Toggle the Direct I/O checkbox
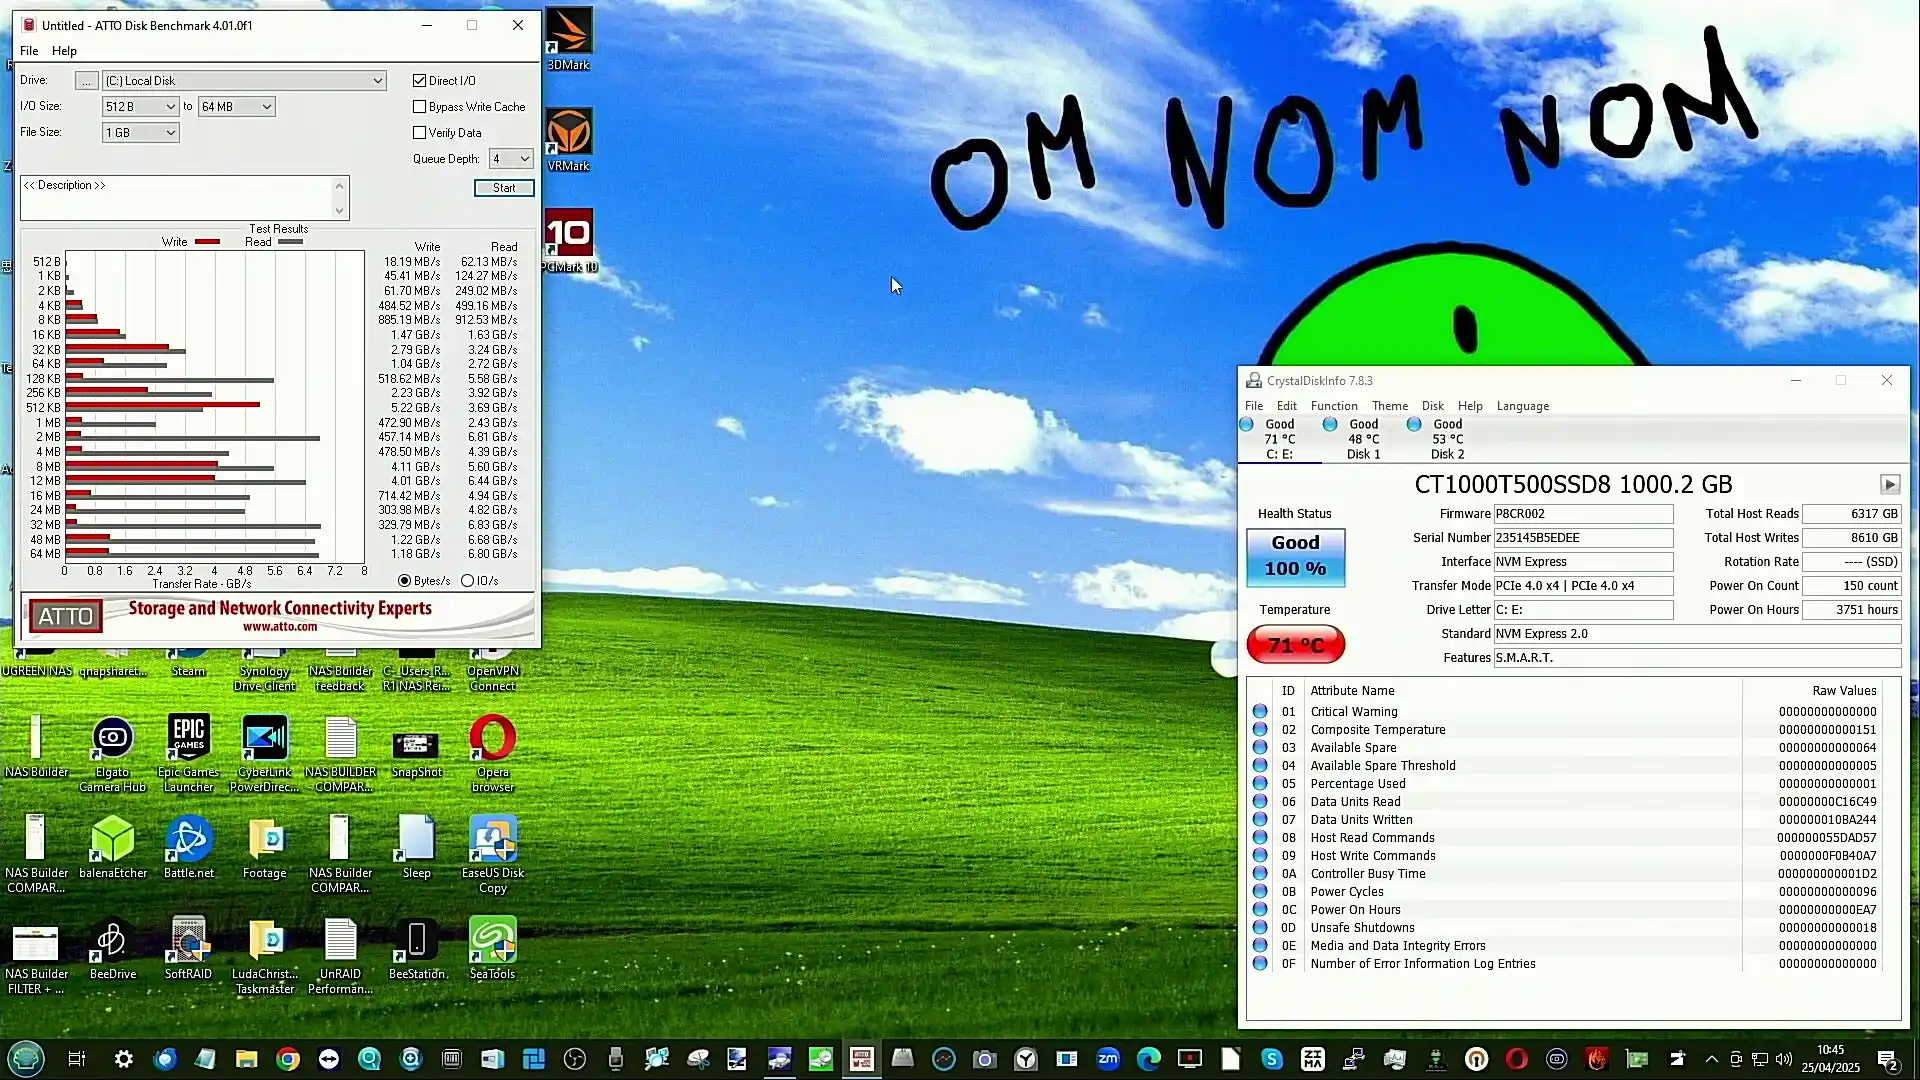The image size is (1920, 1080). [420, 81]
